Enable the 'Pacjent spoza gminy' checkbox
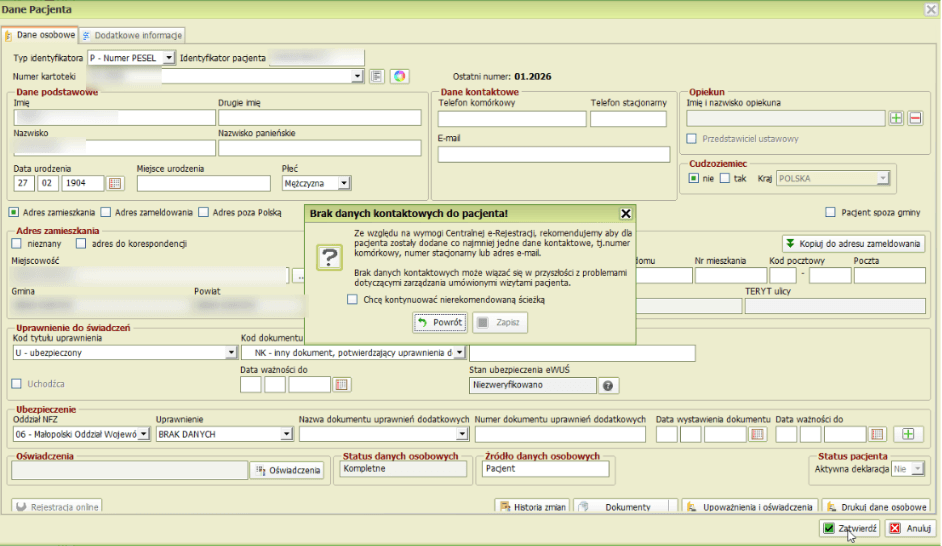 click(x=830, y=212)
